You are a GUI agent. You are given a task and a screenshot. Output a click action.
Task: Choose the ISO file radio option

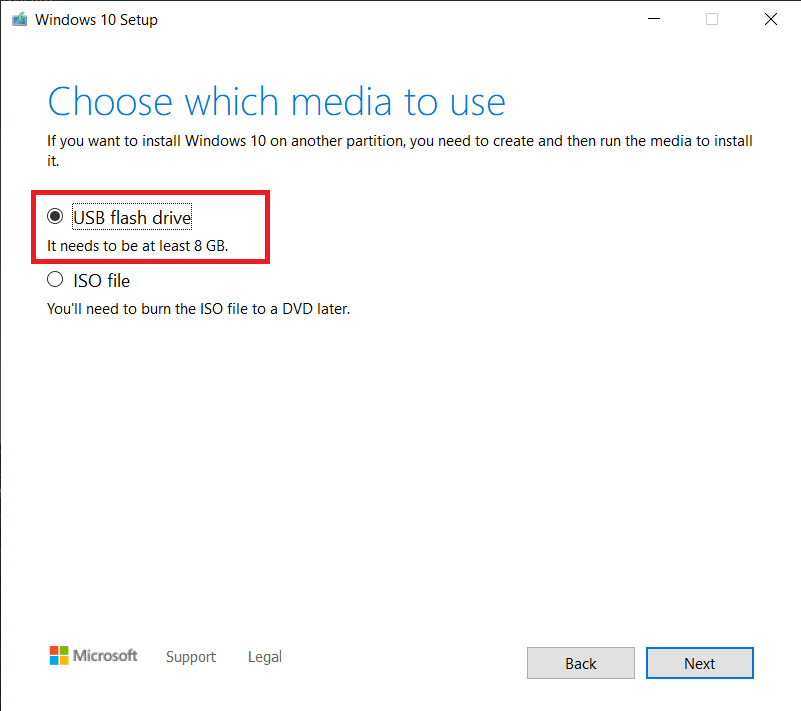[x=55, y=279]
